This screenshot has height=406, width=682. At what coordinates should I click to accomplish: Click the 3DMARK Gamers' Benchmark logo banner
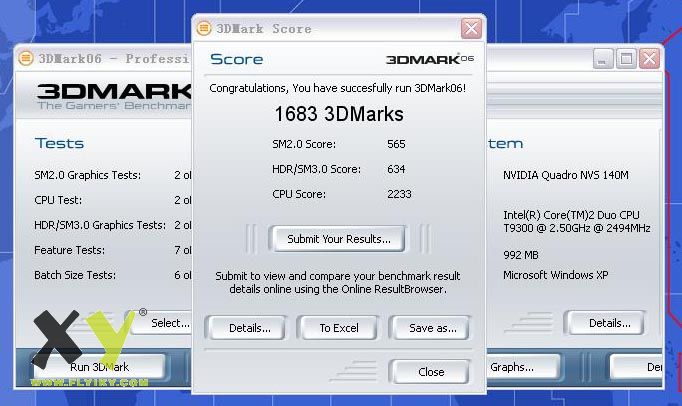point(114,97)
